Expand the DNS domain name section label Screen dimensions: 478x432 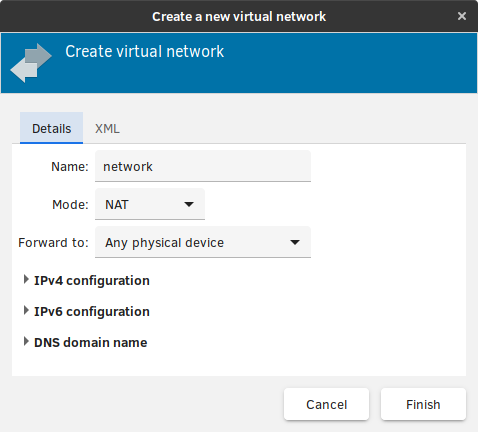click(x=90, y=343)
